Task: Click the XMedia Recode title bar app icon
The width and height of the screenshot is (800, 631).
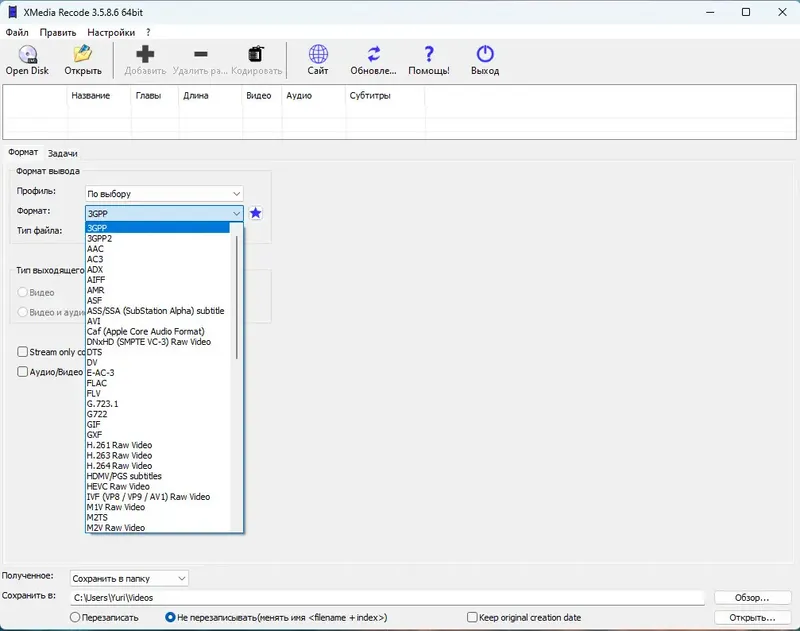Action: pos(12,12)
